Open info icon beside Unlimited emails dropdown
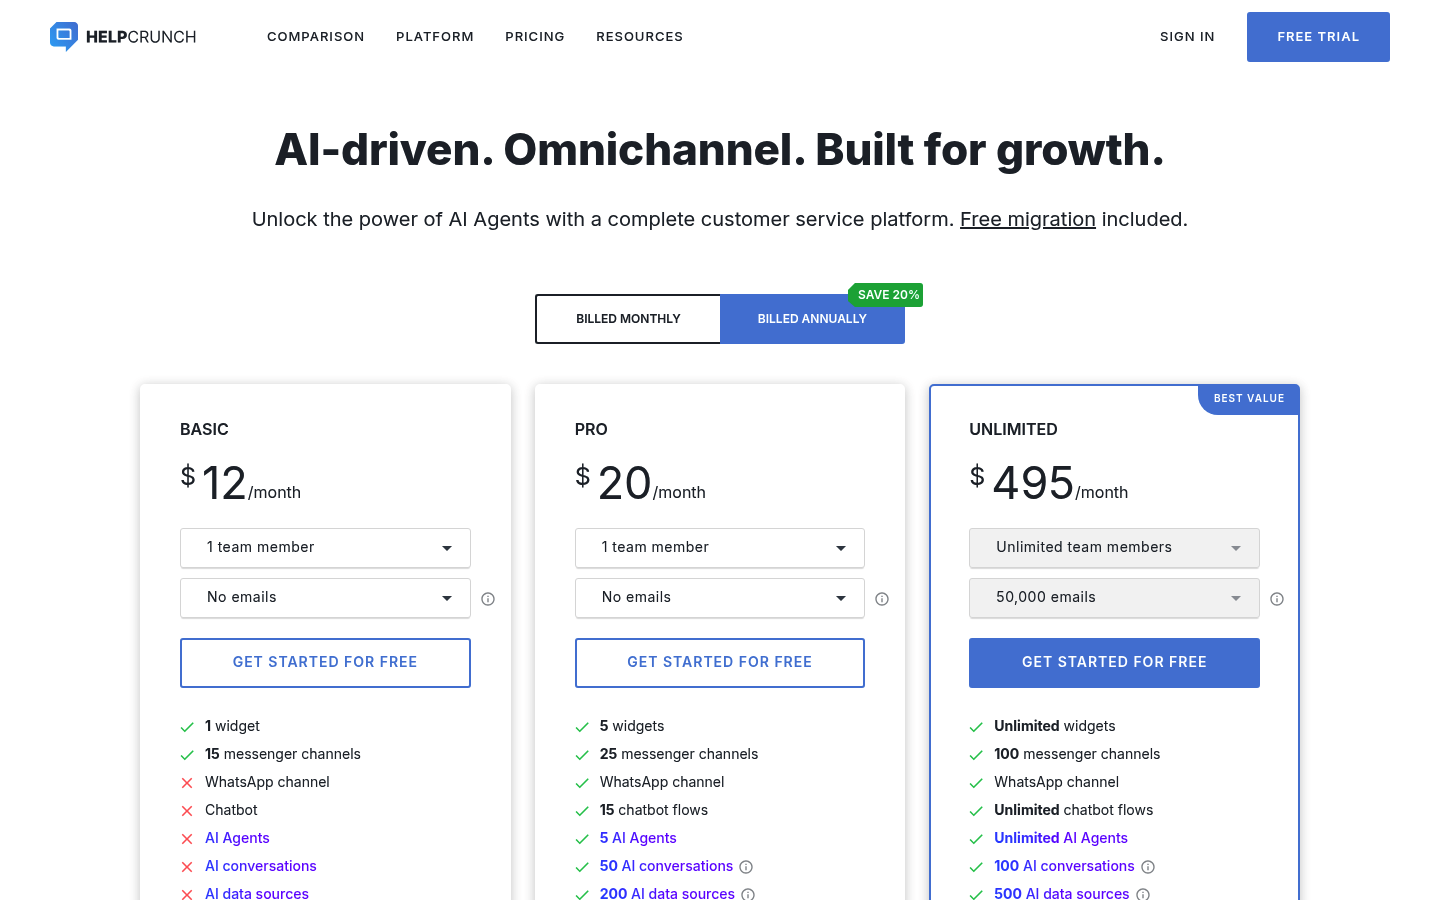 coord(1277,599)
